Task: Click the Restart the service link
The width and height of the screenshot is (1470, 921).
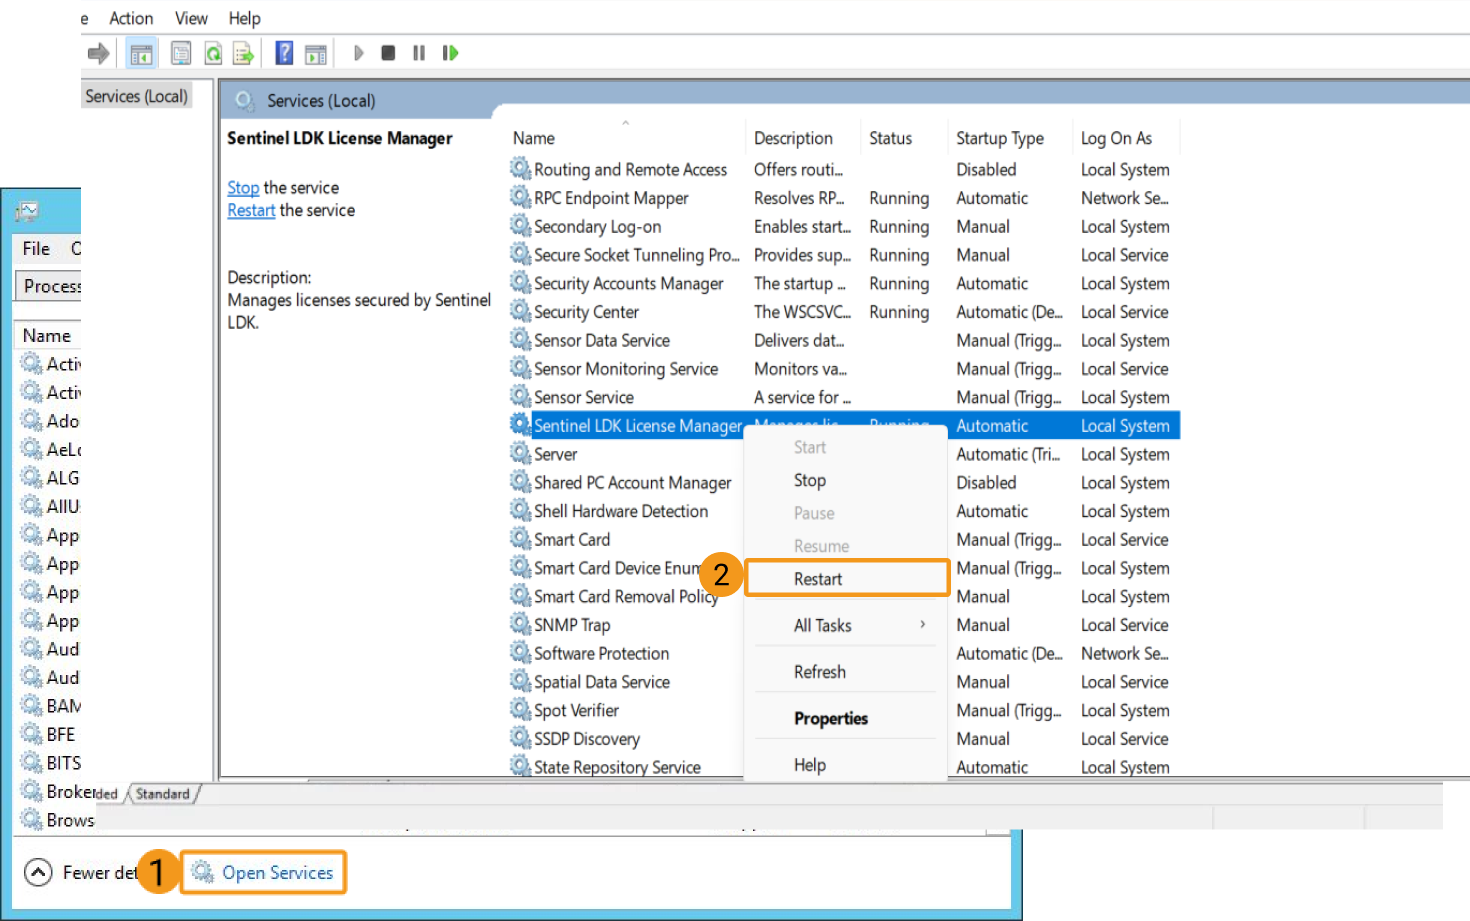Action: point(251,211)
